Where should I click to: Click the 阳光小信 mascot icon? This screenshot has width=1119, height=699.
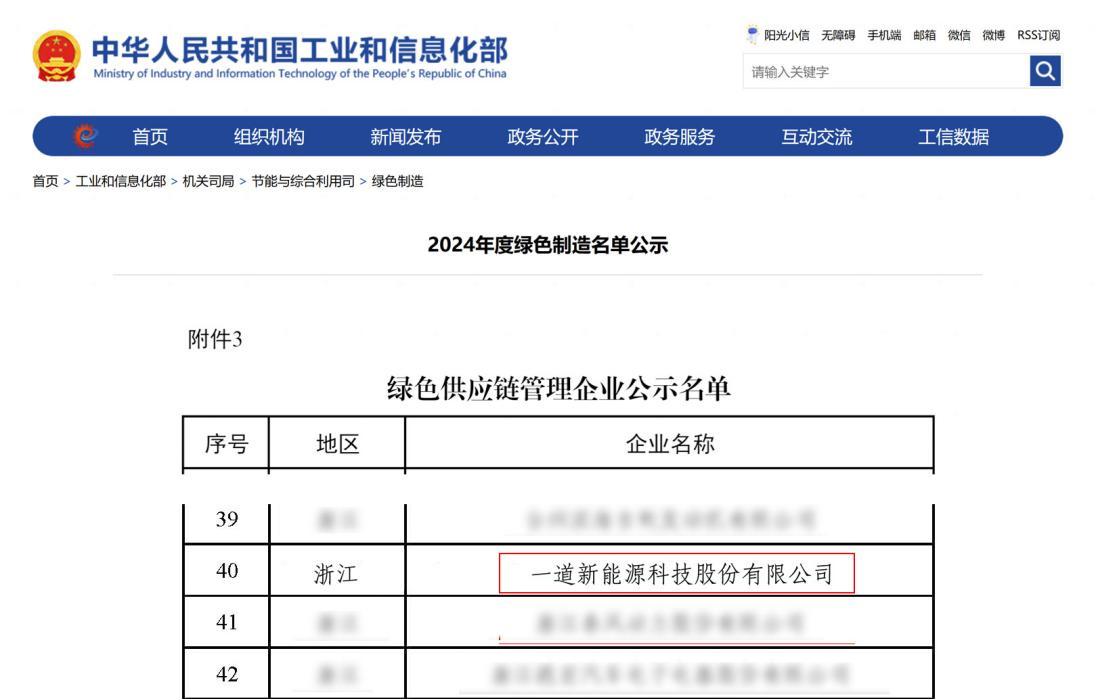tap(753, 35)
